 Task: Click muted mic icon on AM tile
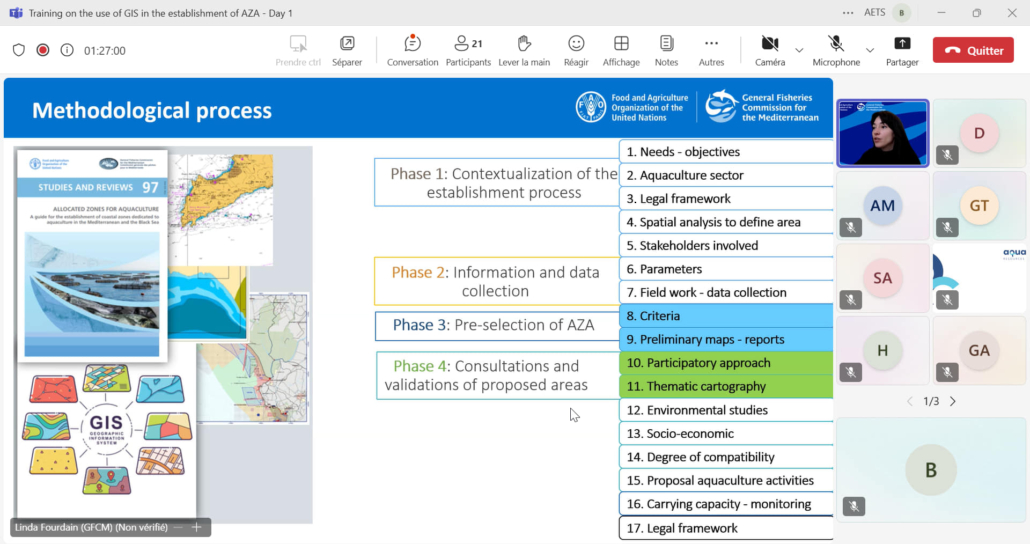coord(851,227)
